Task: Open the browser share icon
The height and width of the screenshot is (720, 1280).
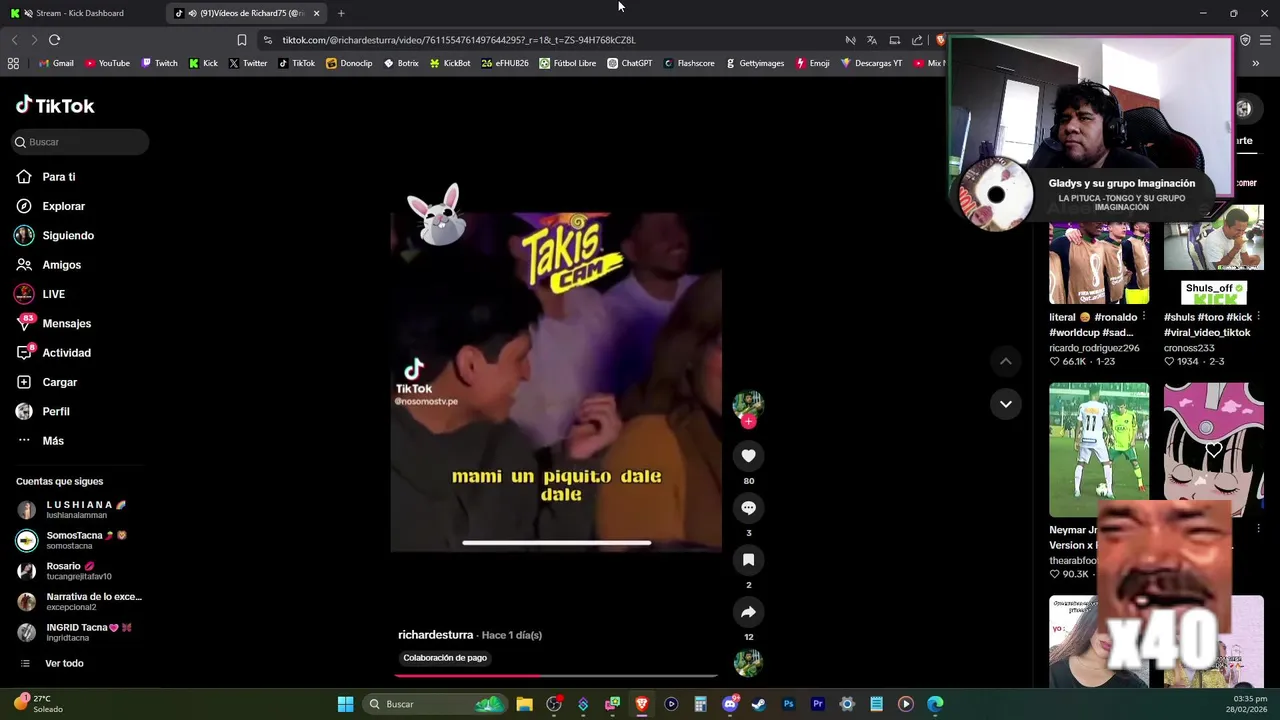Action: coord(917,40)
